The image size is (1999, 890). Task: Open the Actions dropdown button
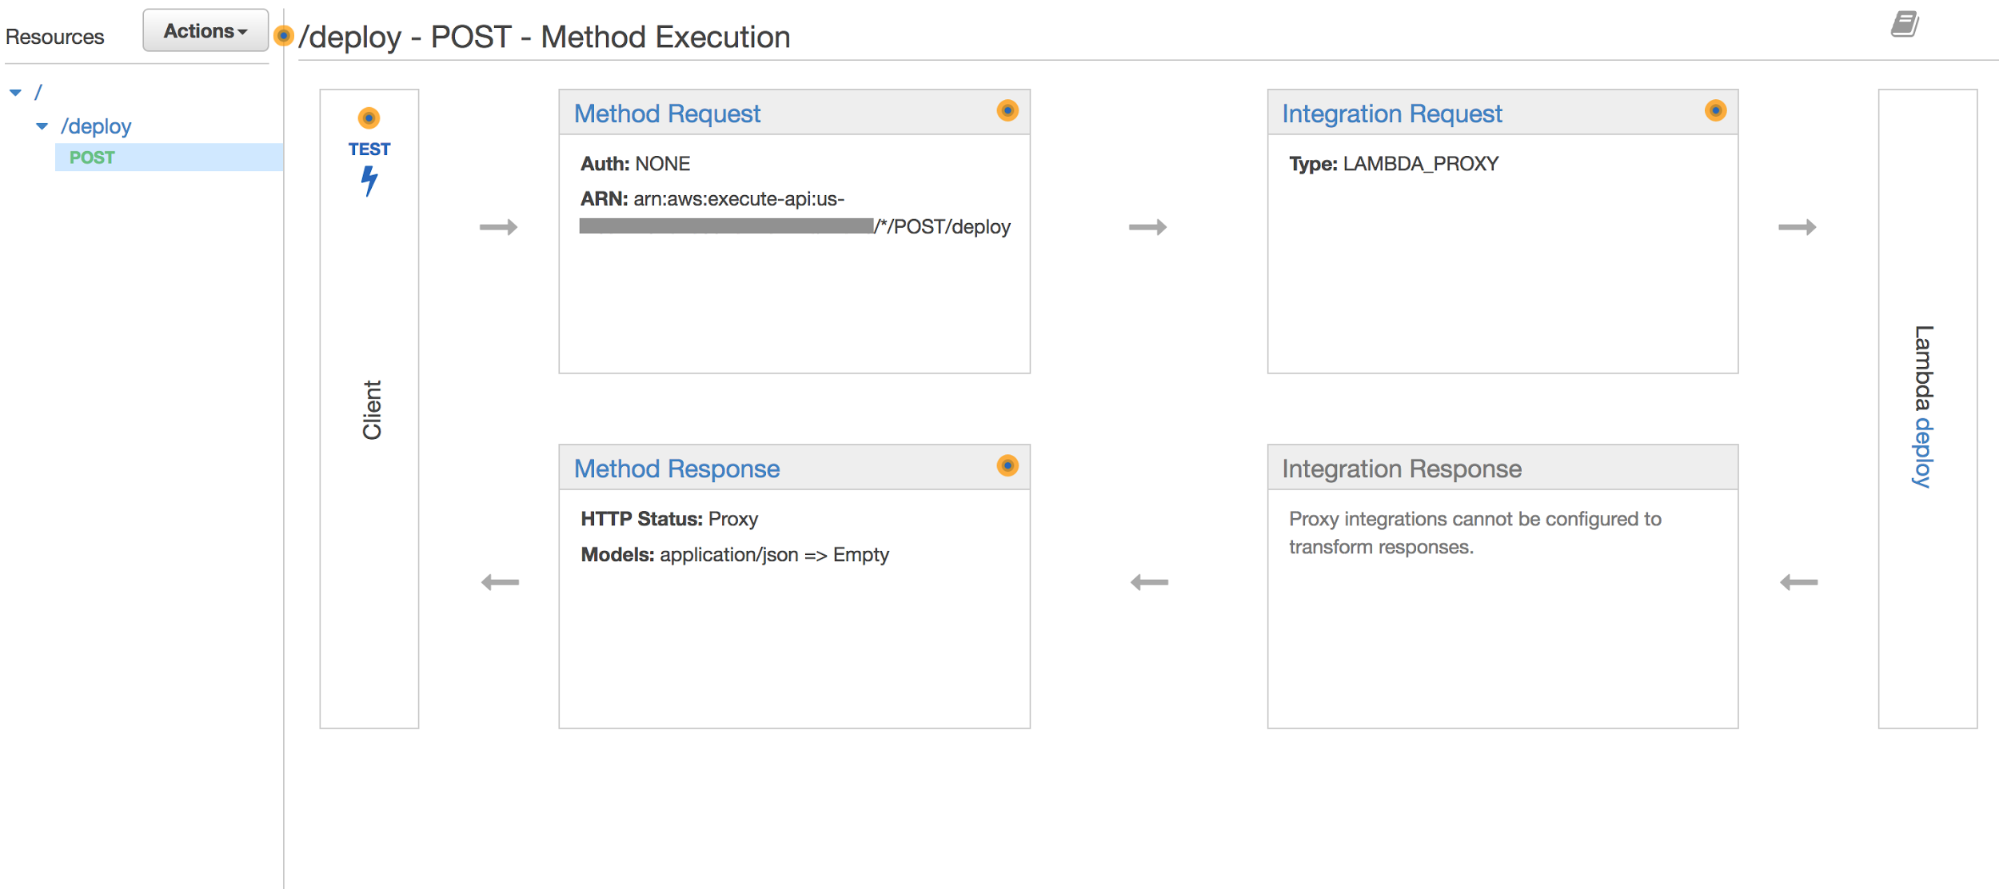pyautogui.click(x=205, y=31)
